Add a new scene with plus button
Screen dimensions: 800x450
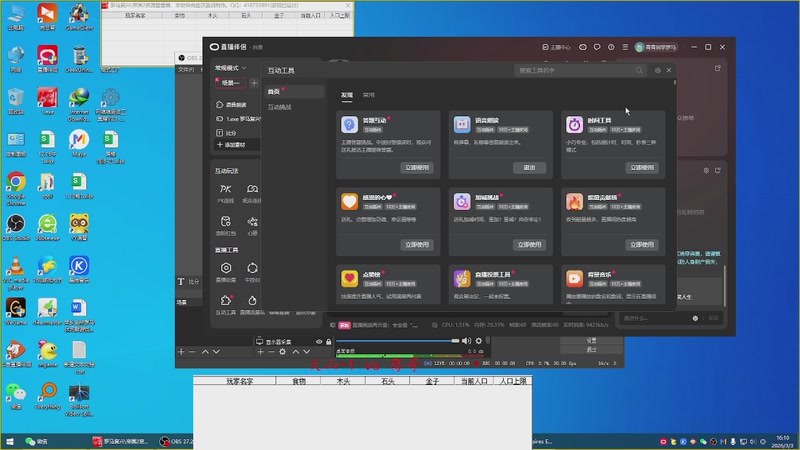254,83
